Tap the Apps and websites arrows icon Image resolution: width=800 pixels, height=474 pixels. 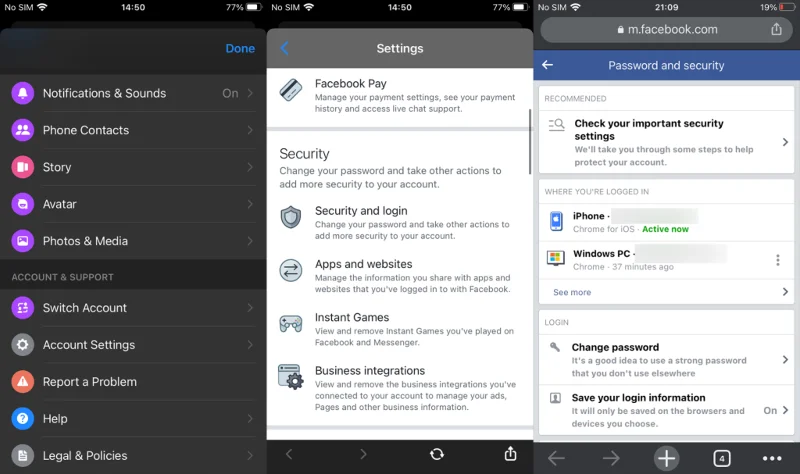click(291, 270)
